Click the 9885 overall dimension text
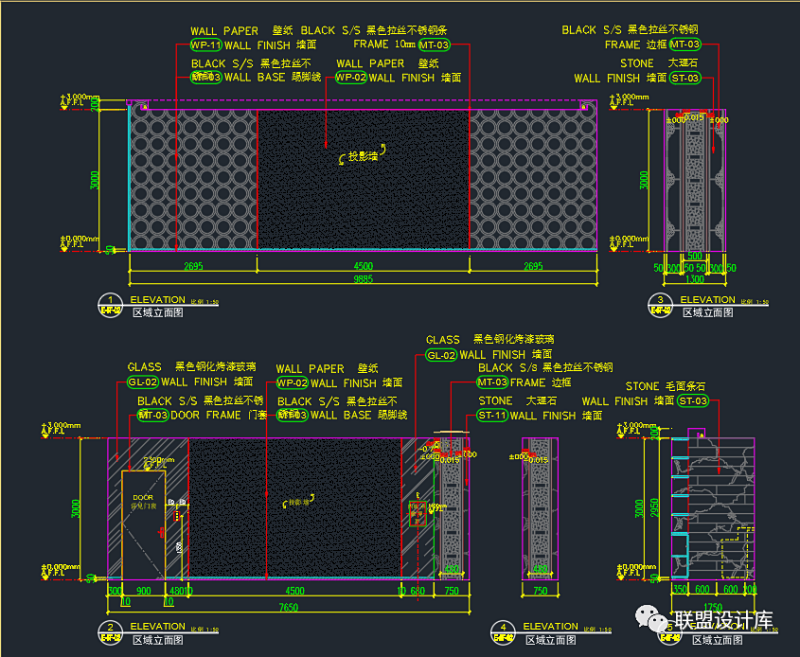Screen dimensions: 800x657 tap(362, 280)
